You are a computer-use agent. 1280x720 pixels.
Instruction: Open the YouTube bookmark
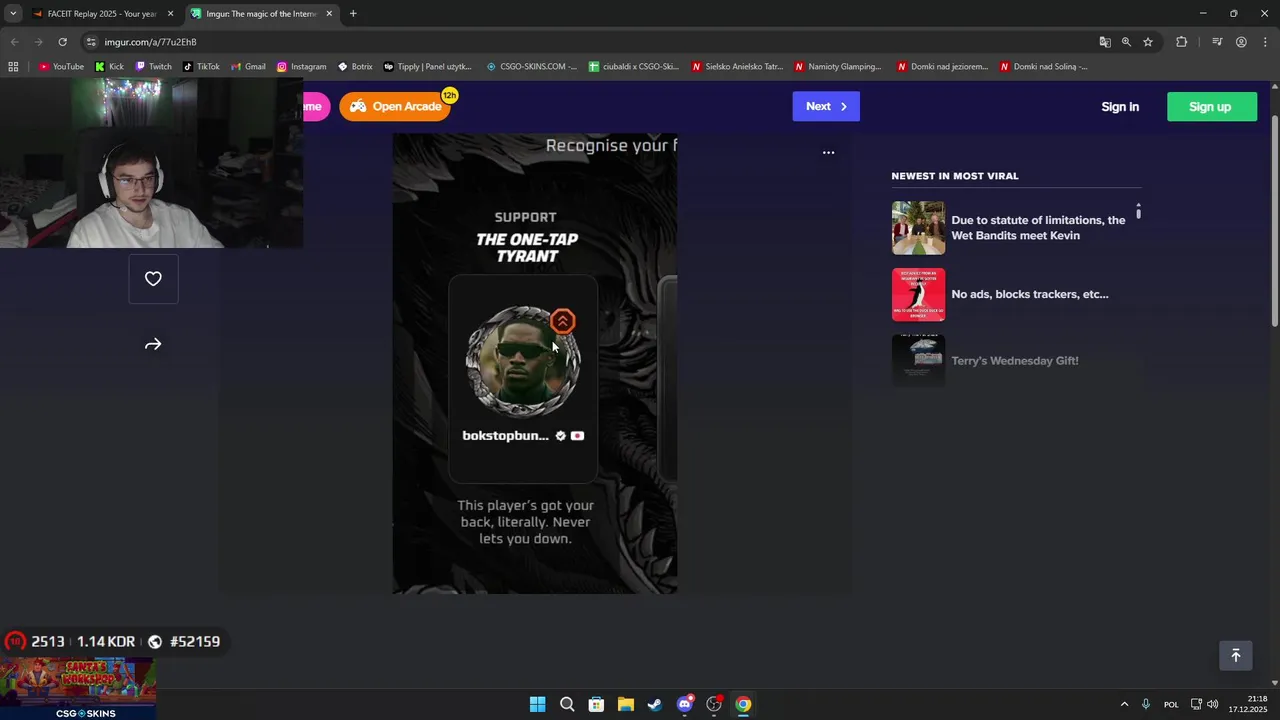(61, 67)
